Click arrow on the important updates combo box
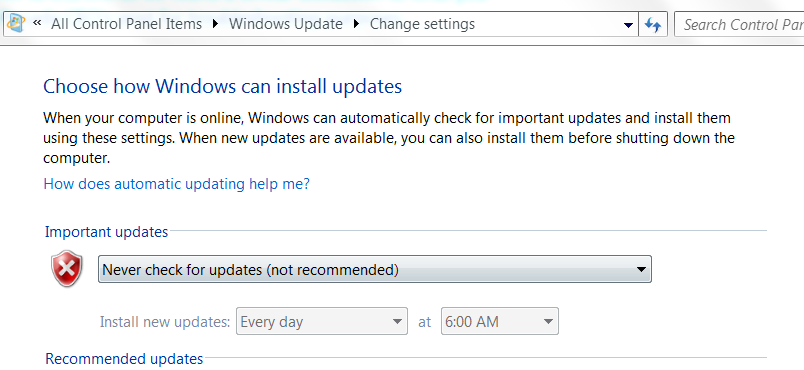Viewport: 804px width, 370px height. 641,269
